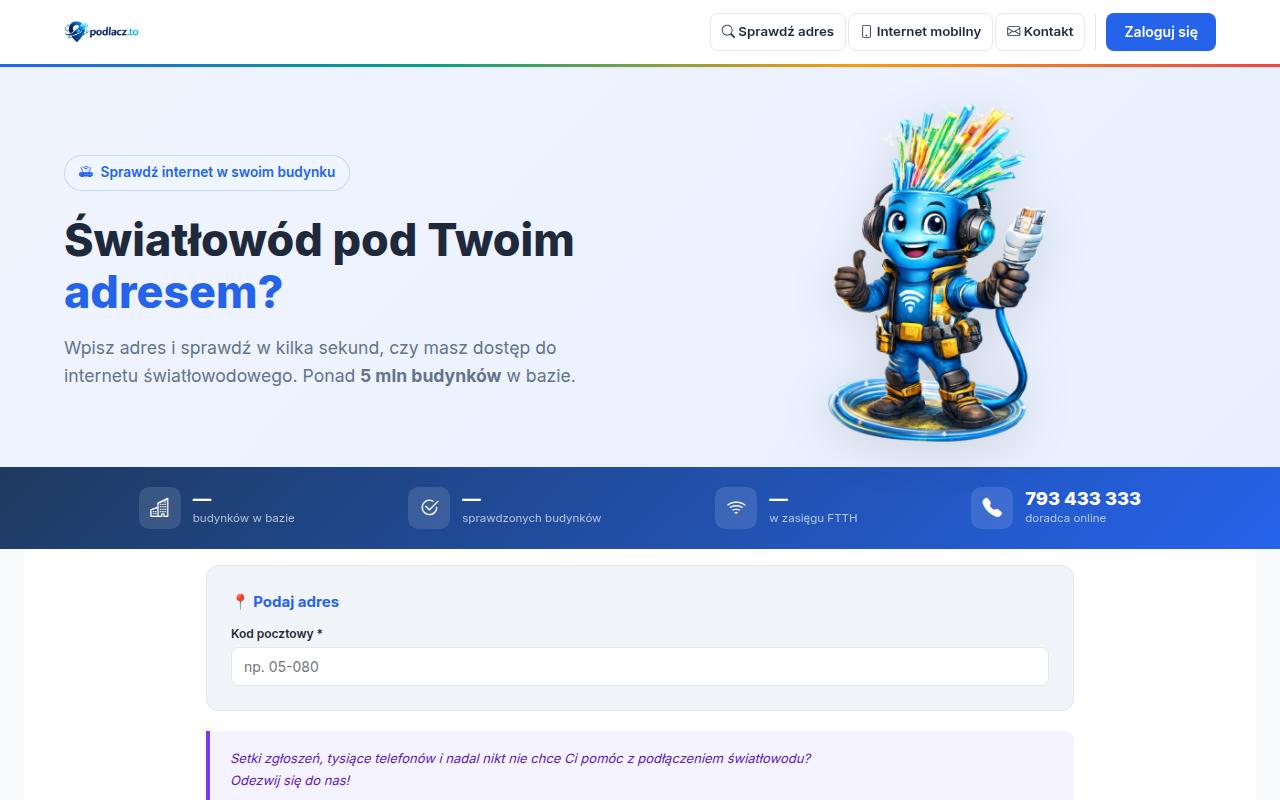Click the Podaj adres section heading
This screenshot has height=800, width=1280.
point(296,602)
